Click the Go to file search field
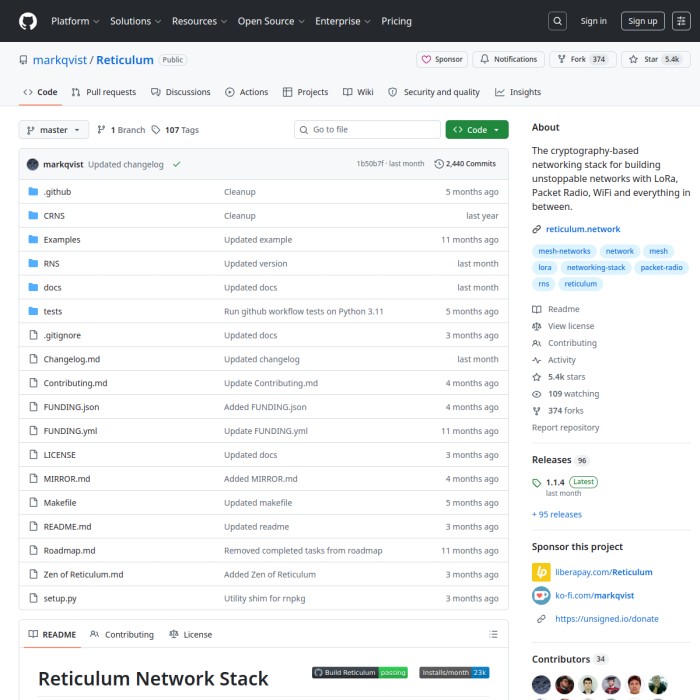Viewport: 700px width, 700px height. pyautogui.click(x=368, y=130)
